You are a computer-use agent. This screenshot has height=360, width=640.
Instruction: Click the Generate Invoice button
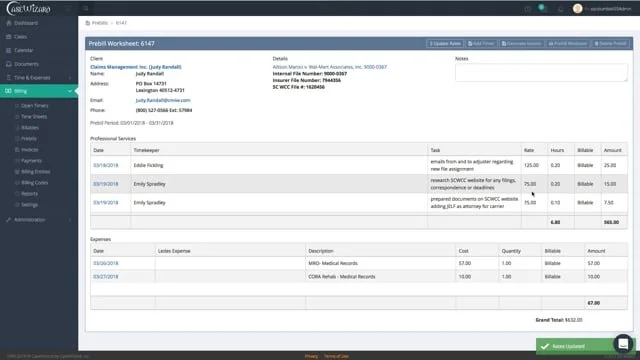(521, 43)
